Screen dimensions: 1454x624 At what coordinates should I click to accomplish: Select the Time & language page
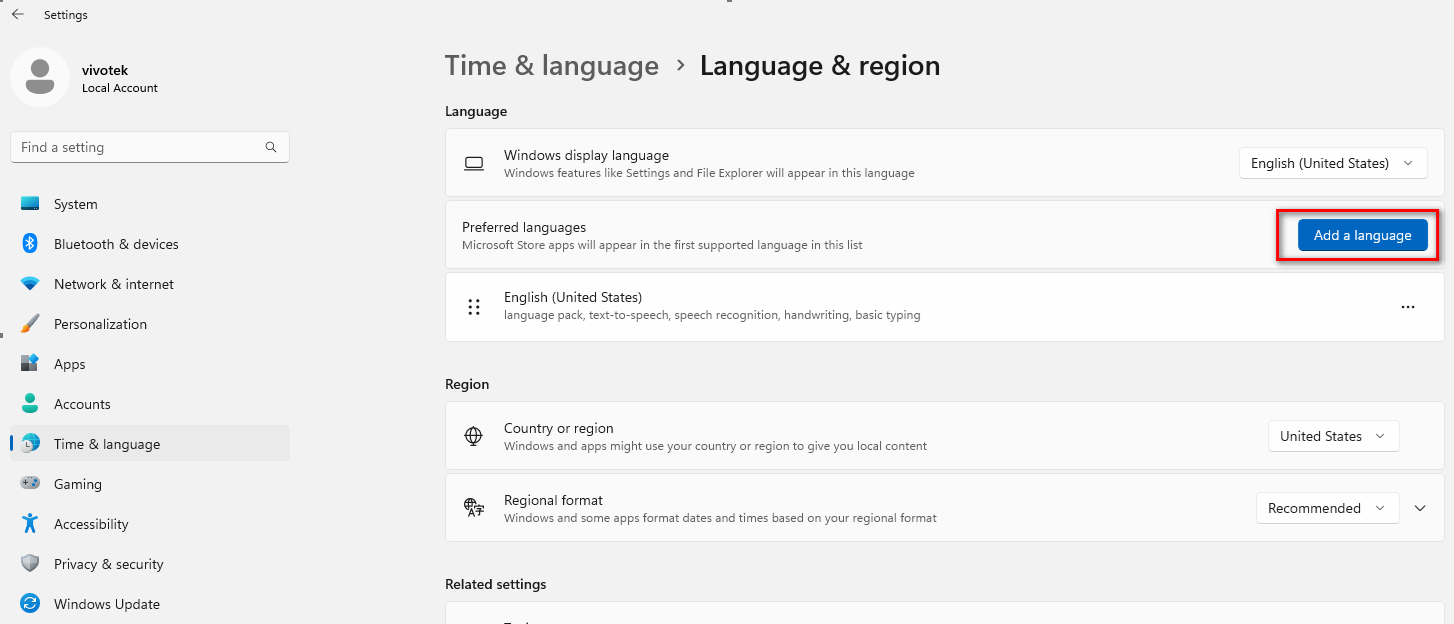point(150,444)
